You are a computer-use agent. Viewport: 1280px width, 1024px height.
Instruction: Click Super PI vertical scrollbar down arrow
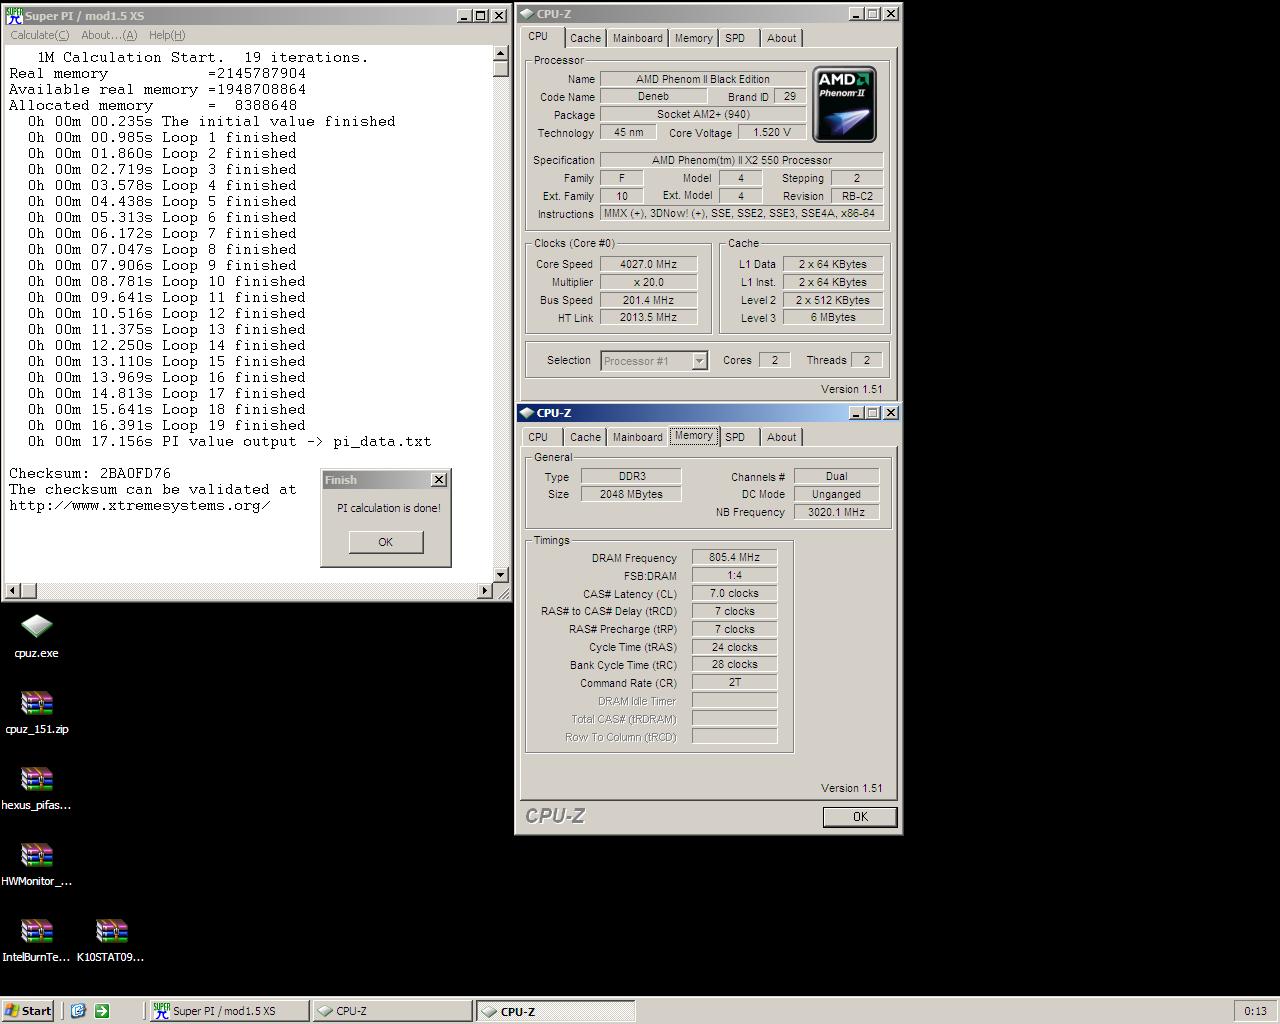[501, 575]
